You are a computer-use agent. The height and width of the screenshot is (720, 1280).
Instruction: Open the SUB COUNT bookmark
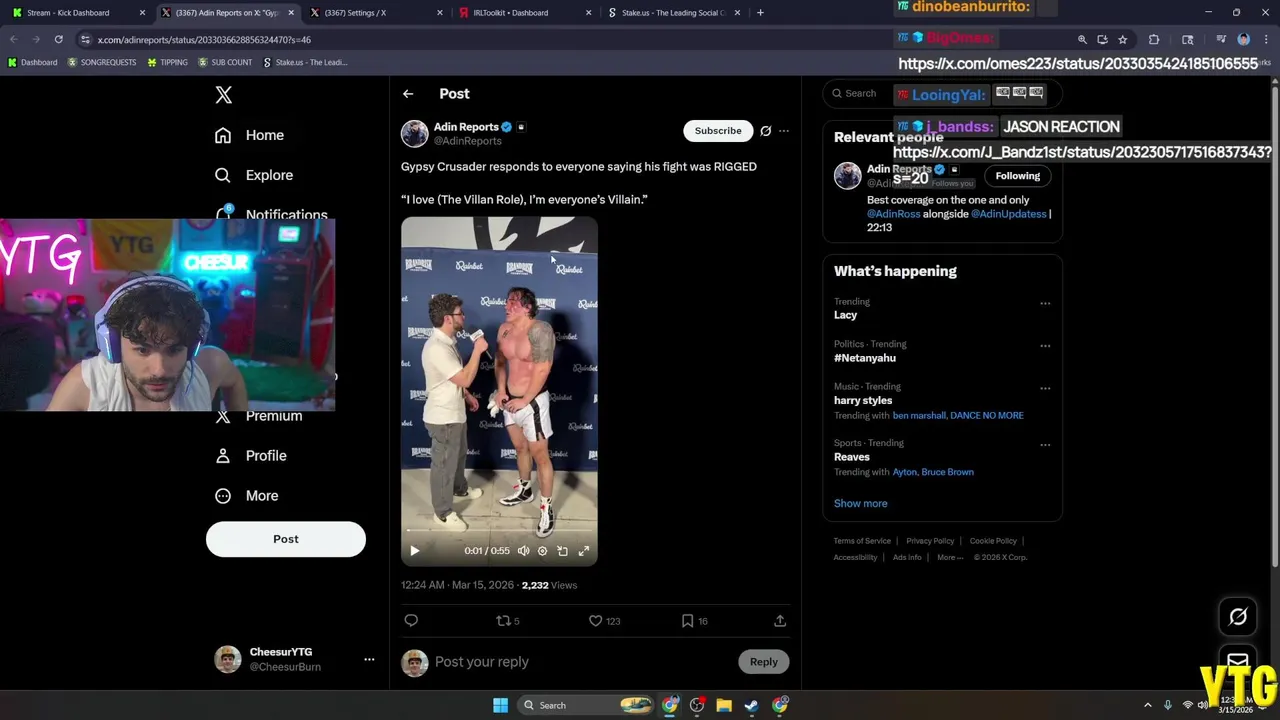(225, 62)
